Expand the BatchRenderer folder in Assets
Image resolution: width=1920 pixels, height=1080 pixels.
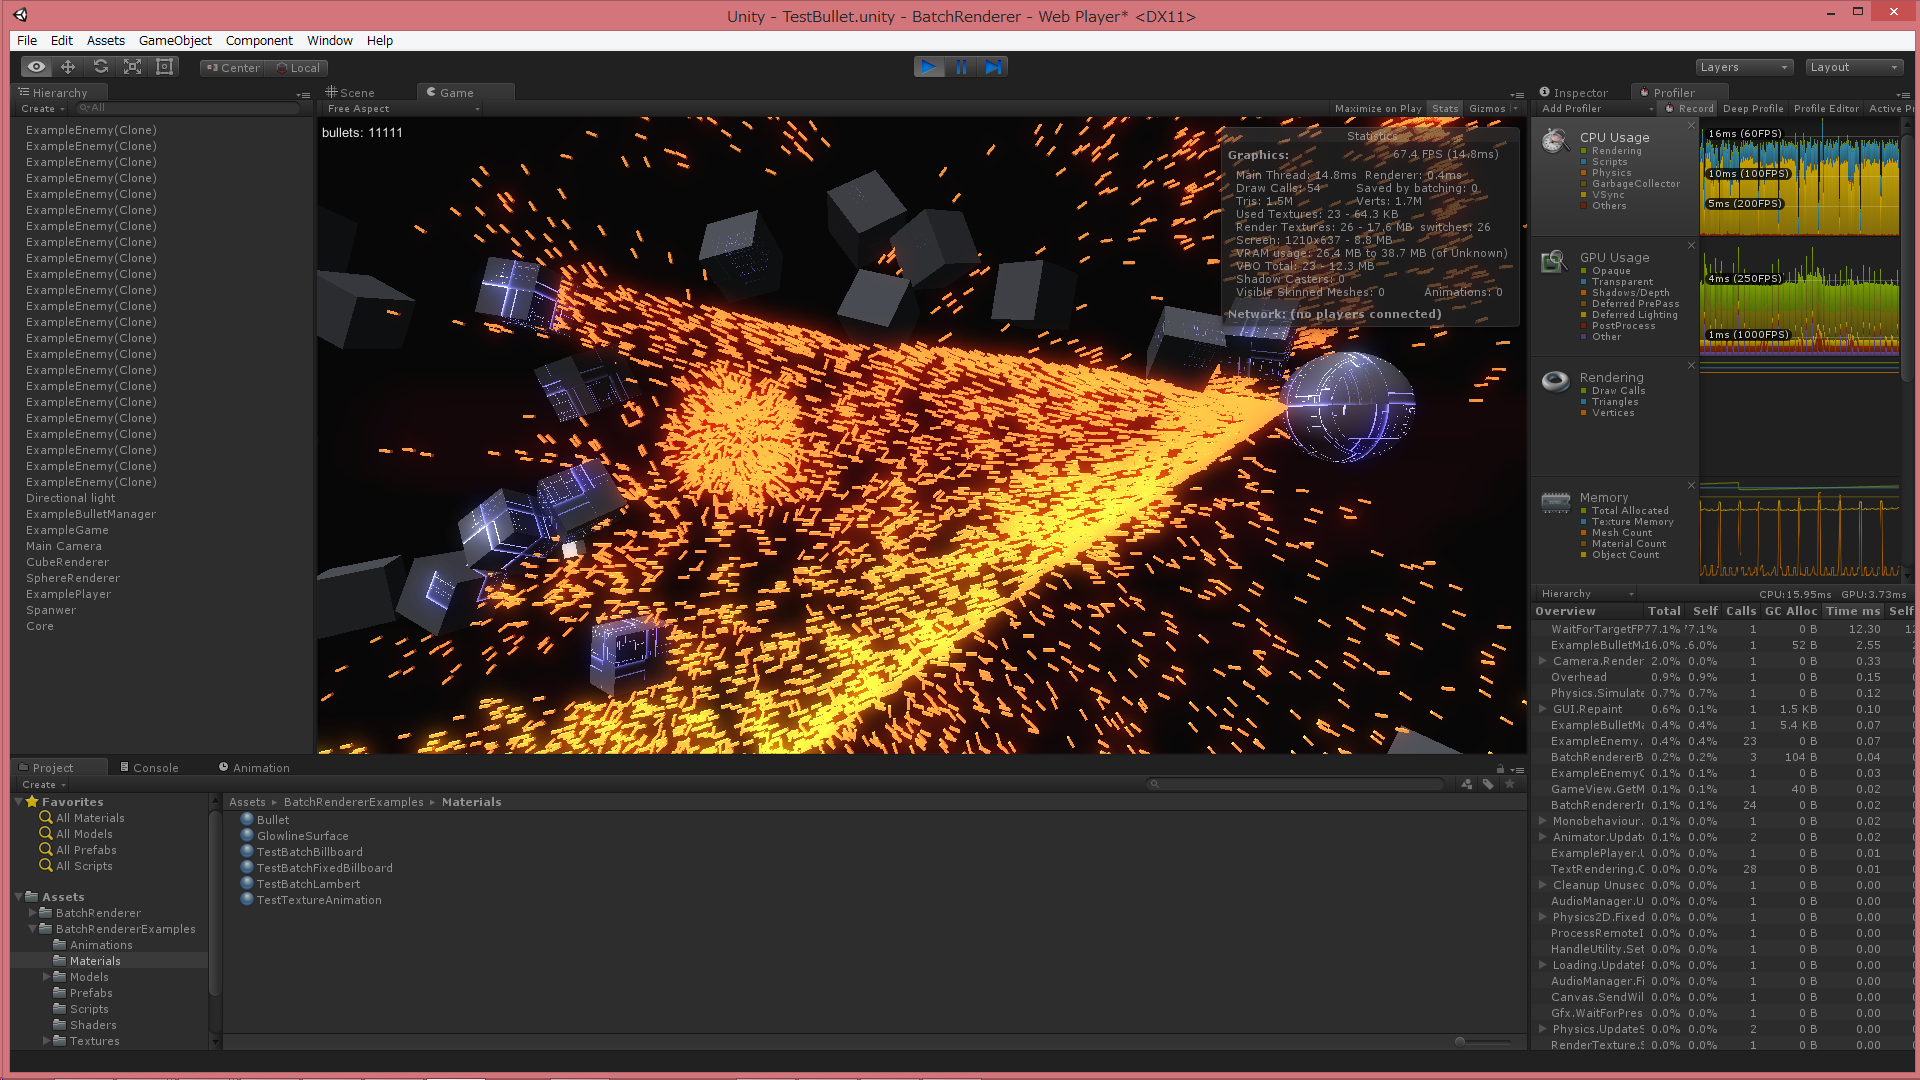[x=33, y=913]
